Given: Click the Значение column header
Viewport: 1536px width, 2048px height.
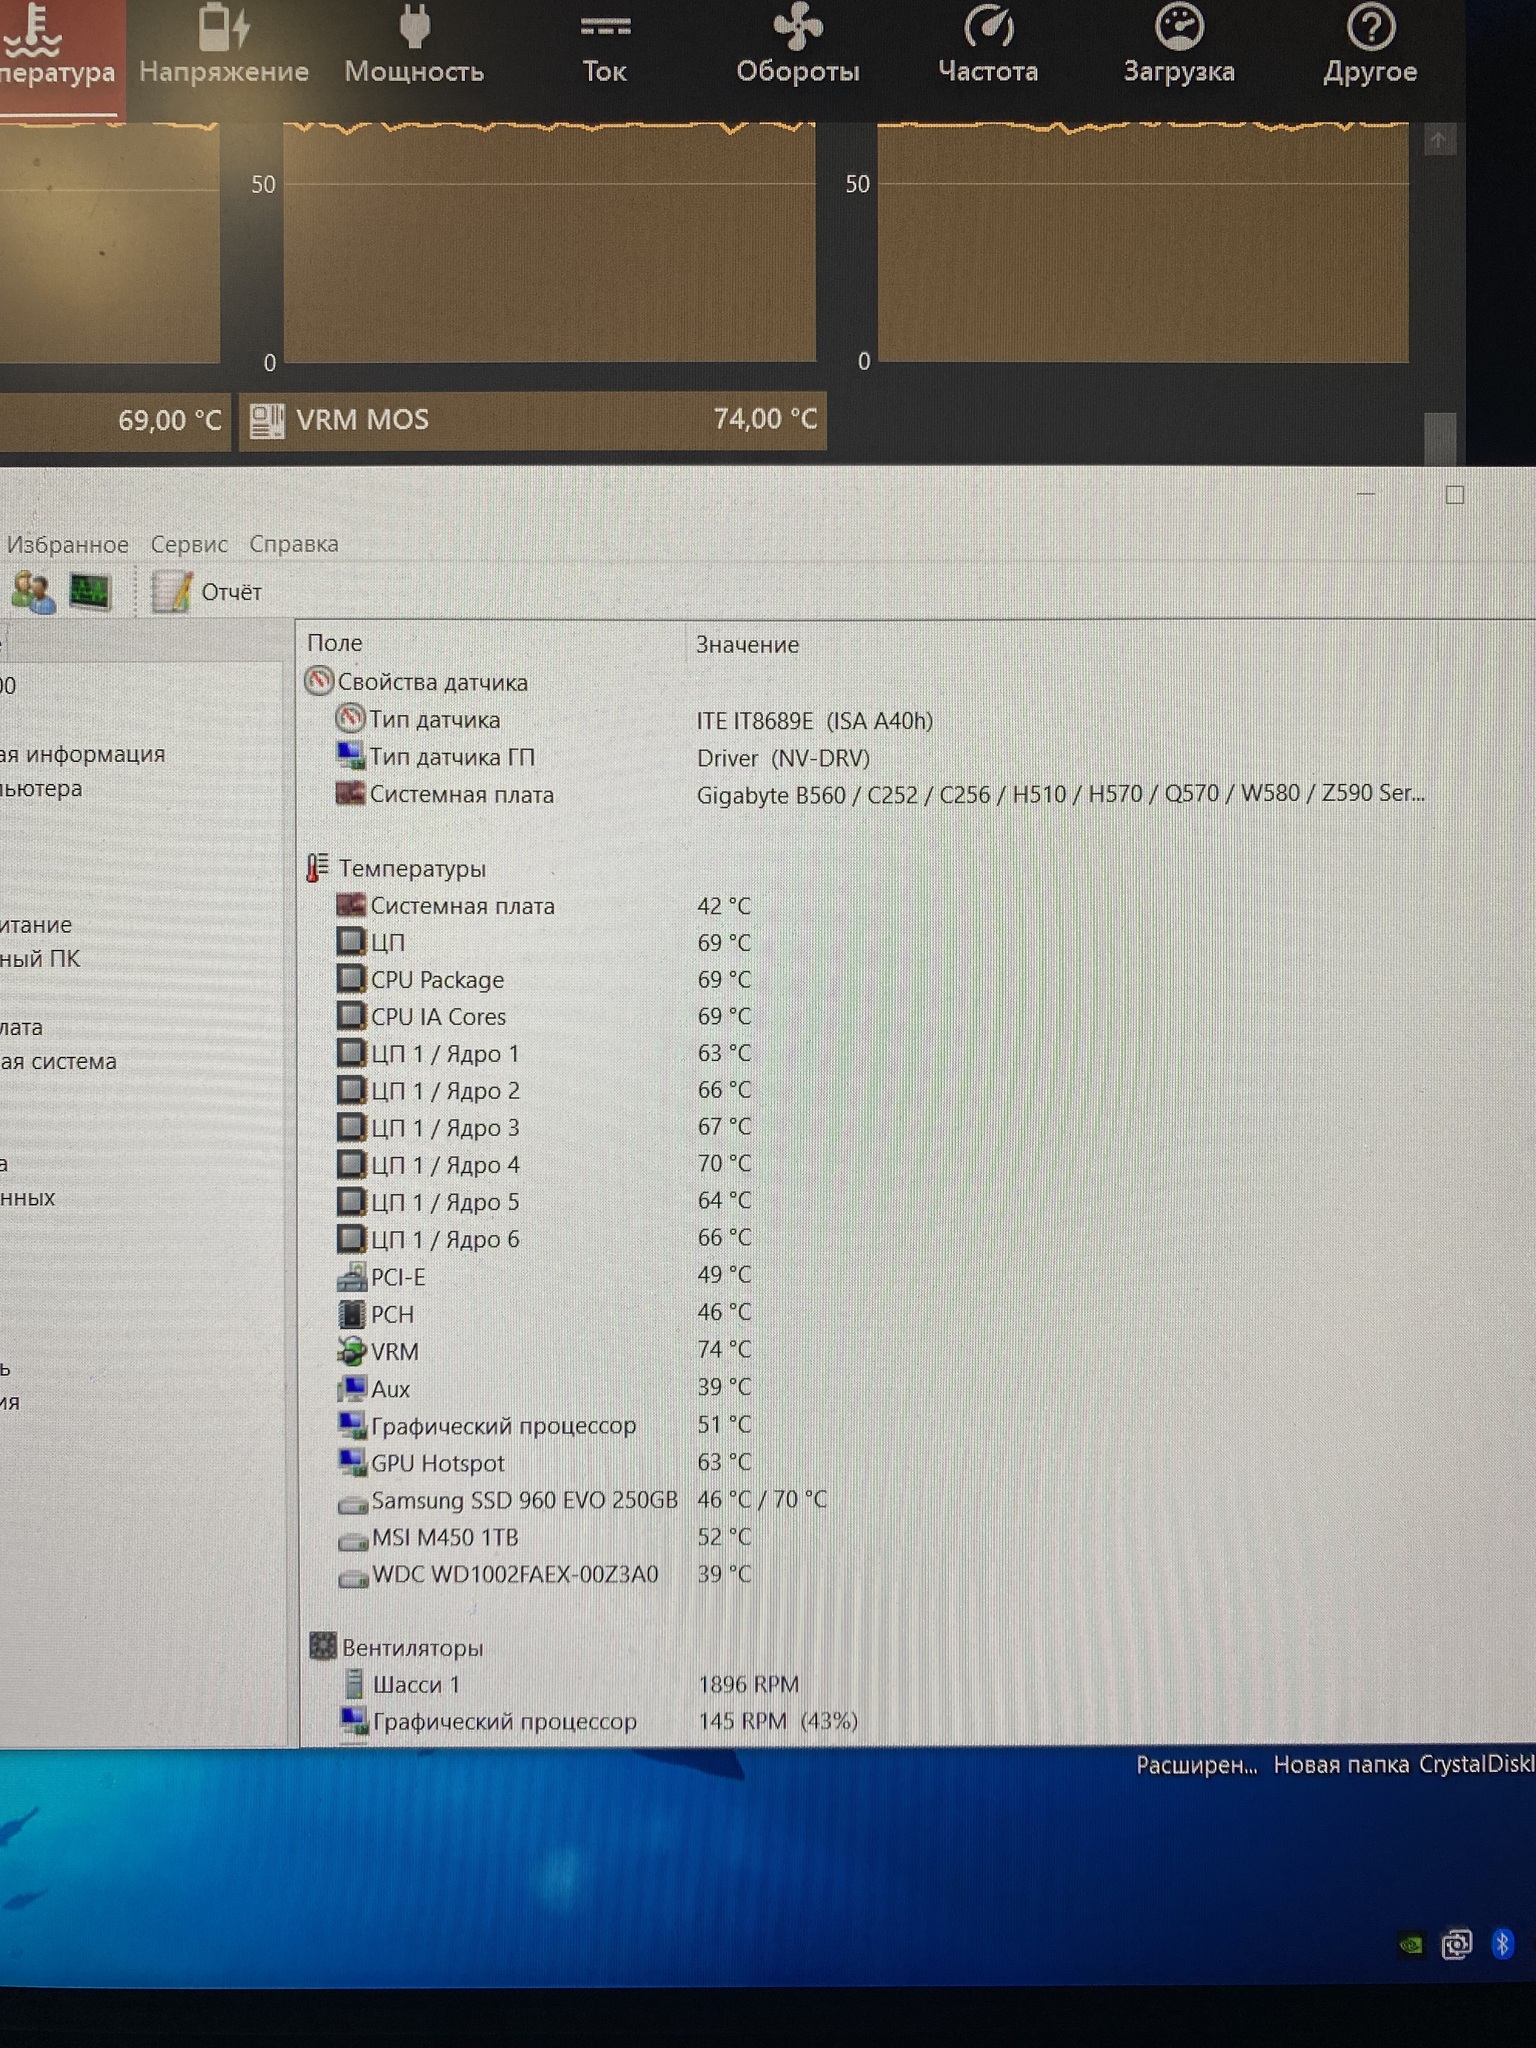Looking at the screenshot, I should (x=748, y=645).
